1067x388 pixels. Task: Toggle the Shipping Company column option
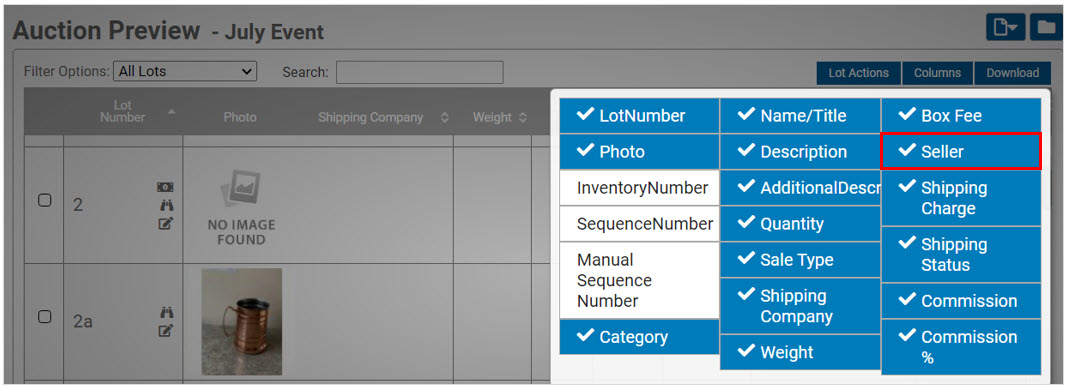800,306
